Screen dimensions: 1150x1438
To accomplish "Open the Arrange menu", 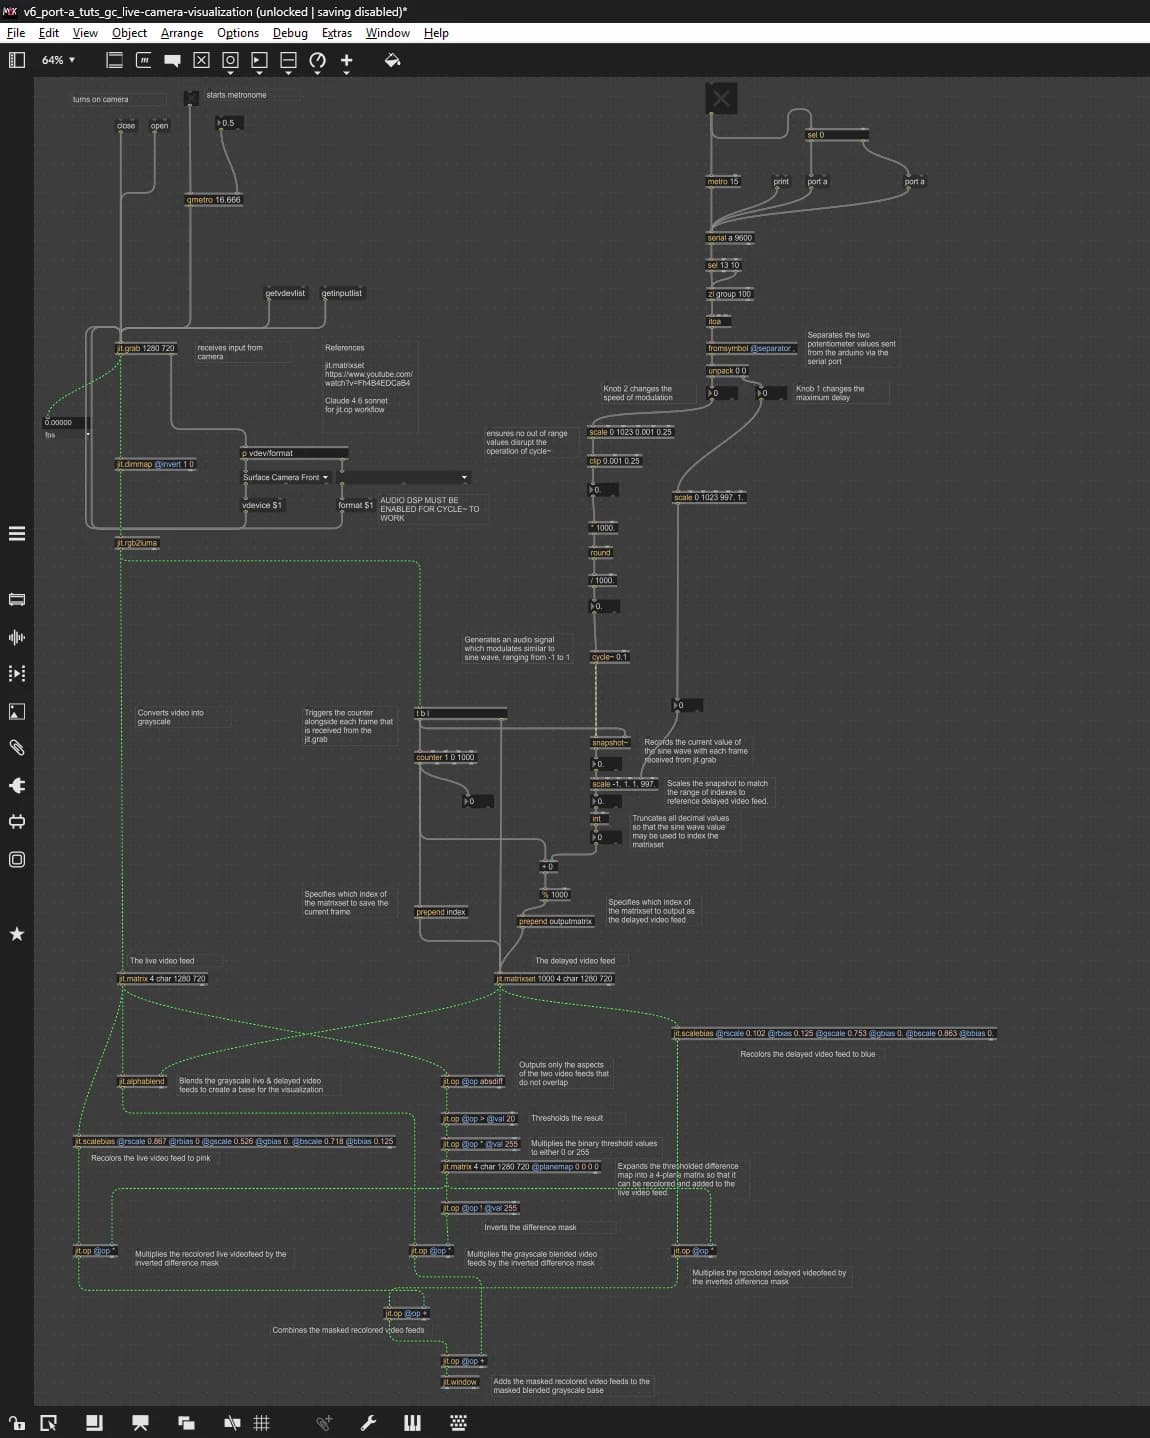I will click(x=182, y=33).
